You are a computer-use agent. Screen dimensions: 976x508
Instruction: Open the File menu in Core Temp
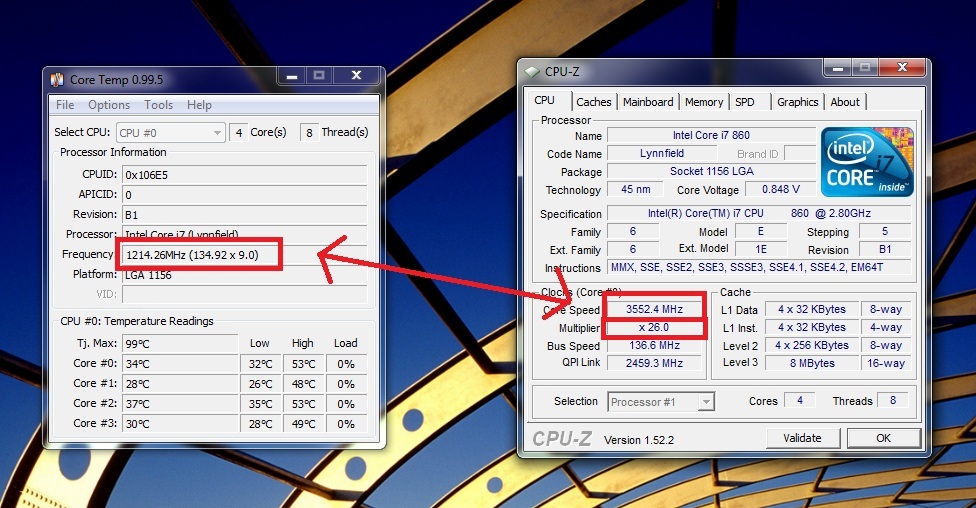coord(65,105)
